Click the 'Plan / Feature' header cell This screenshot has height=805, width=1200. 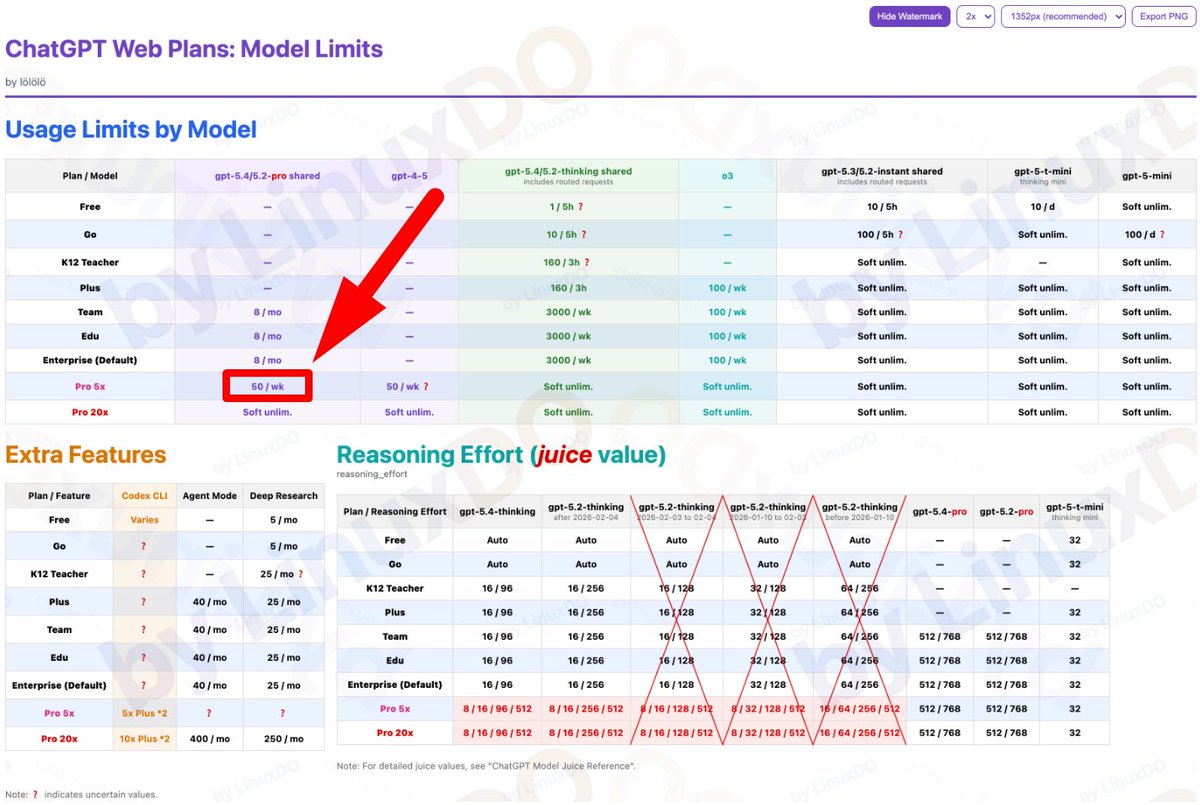pos(59,495)
